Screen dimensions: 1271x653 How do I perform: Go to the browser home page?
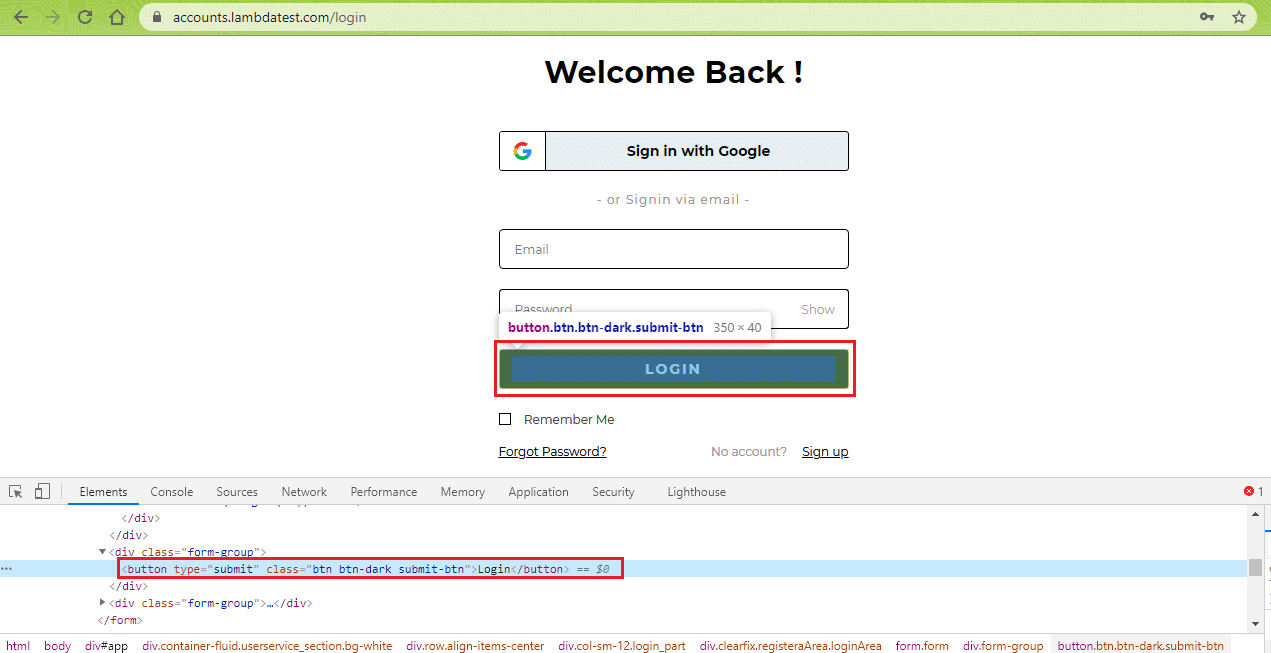coord(117,17)
